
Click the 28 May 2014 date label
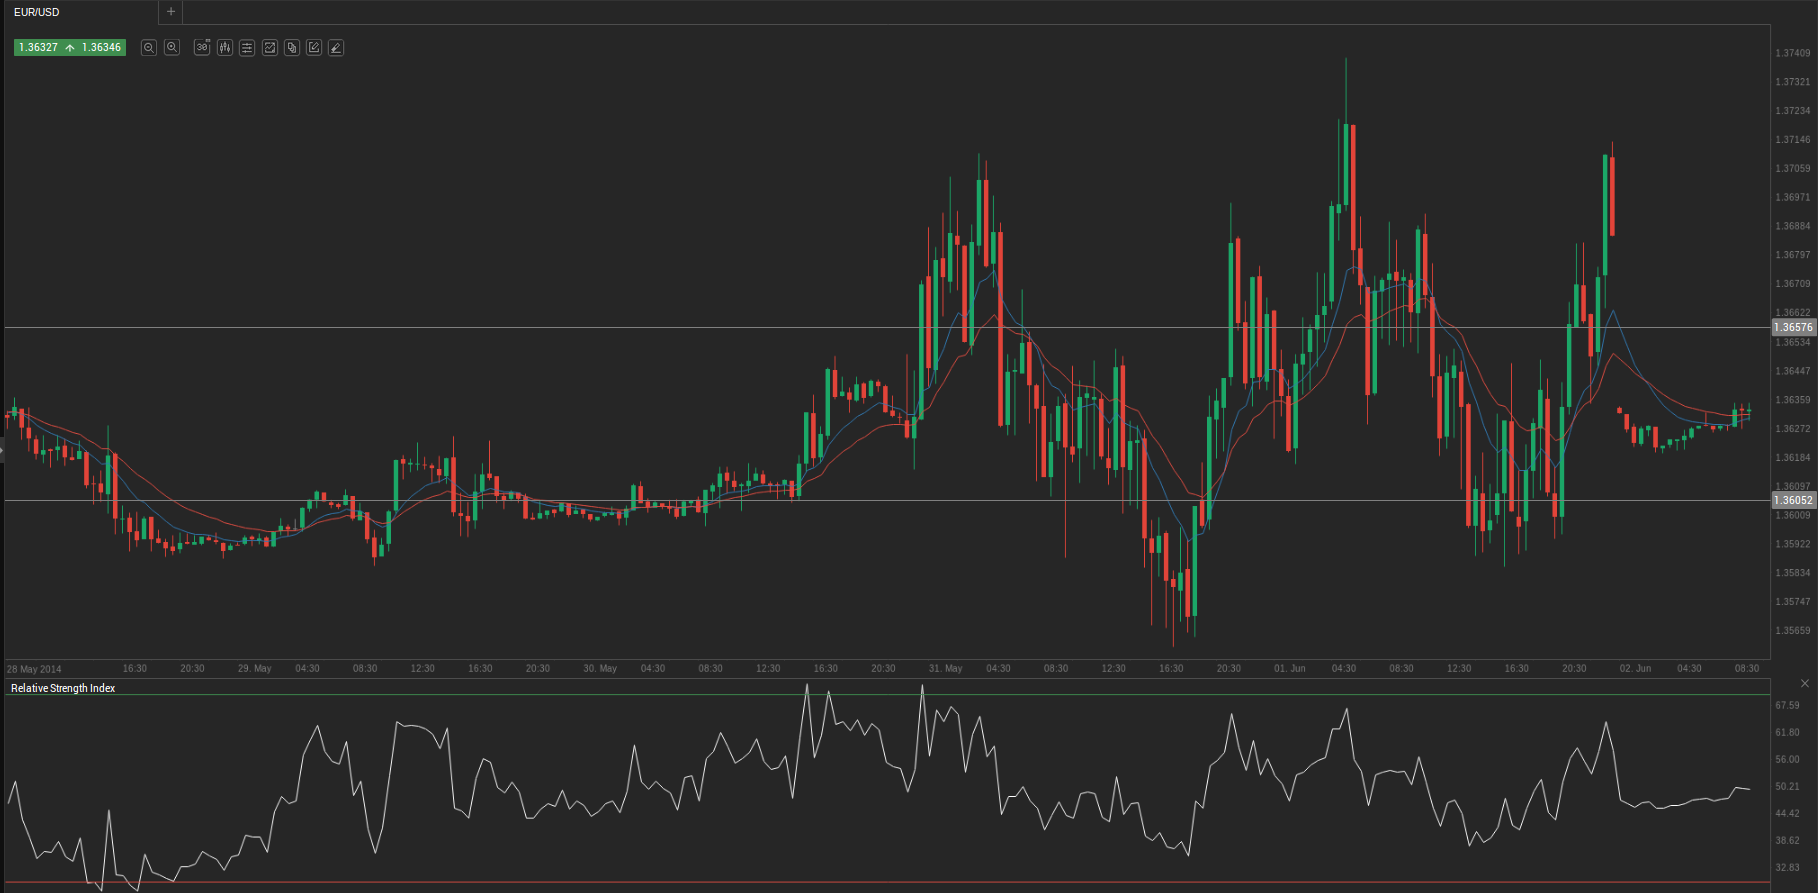(x=34, y=669)
